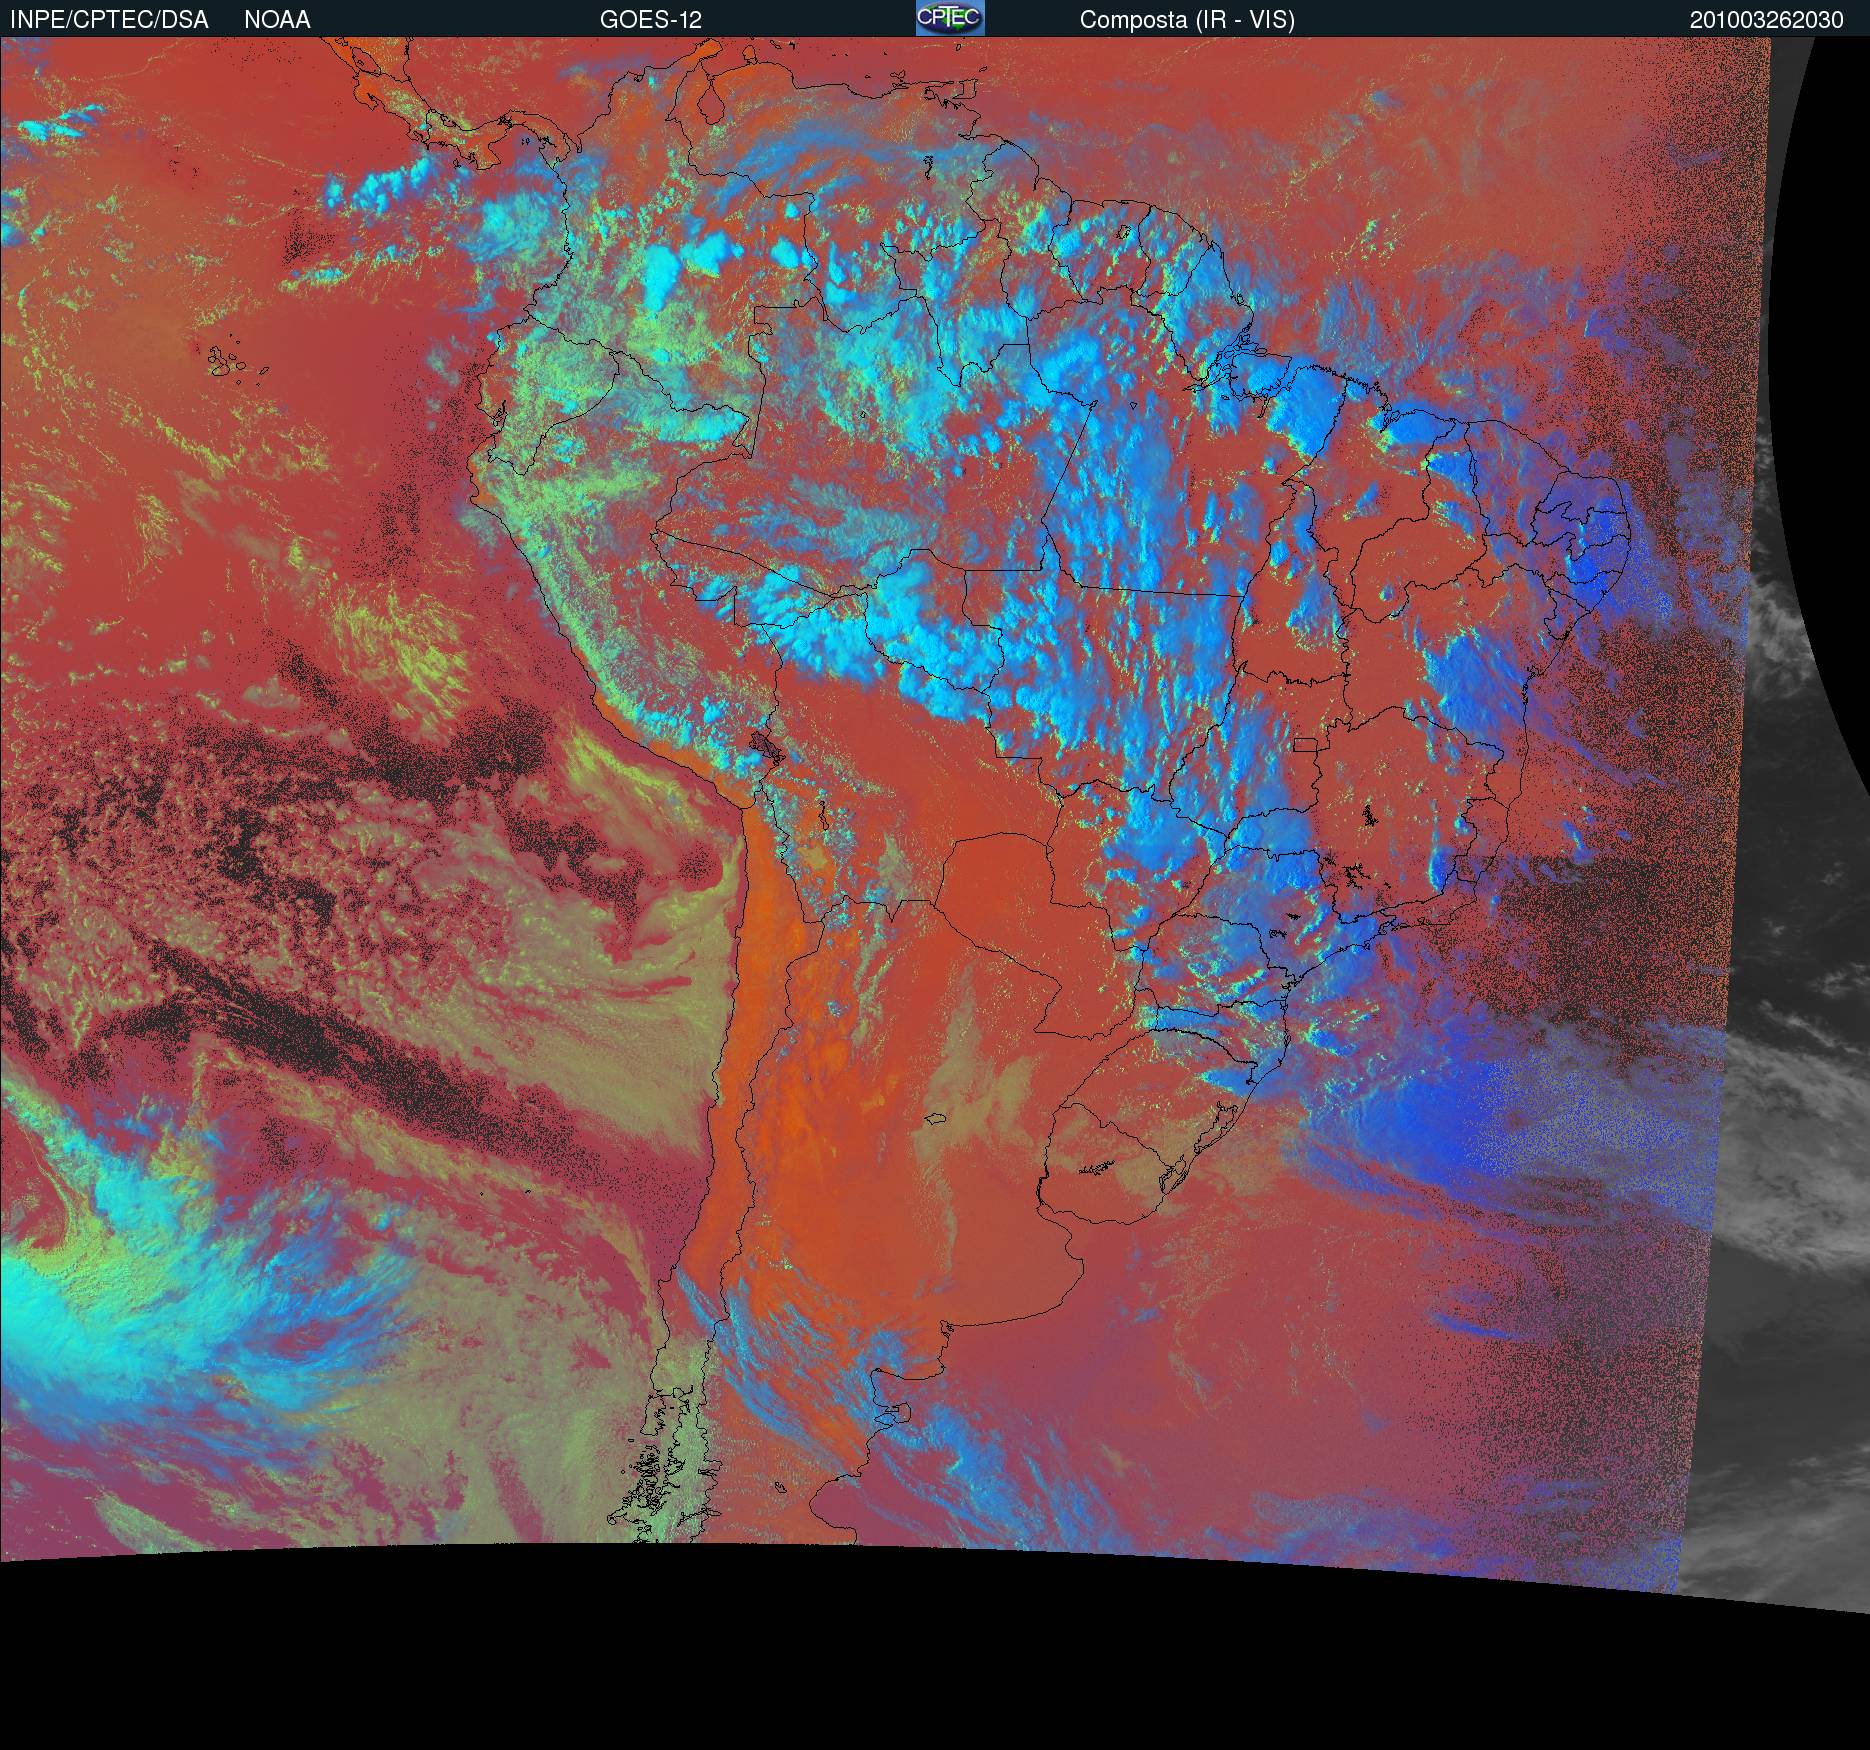Click the NOAA label in the header
The width and height of the screenshot is (1870, 1750).
(x=277, y=20)
